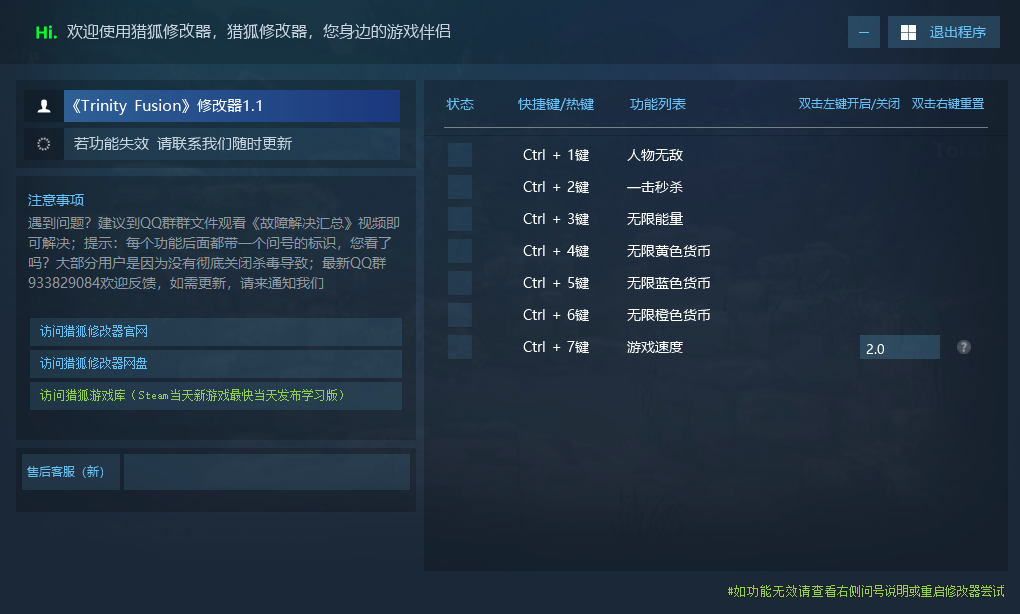Screen dimensions: 1020x614
Task: Open 访问猎狐修改器网盘 link
Action: [216, 364]
